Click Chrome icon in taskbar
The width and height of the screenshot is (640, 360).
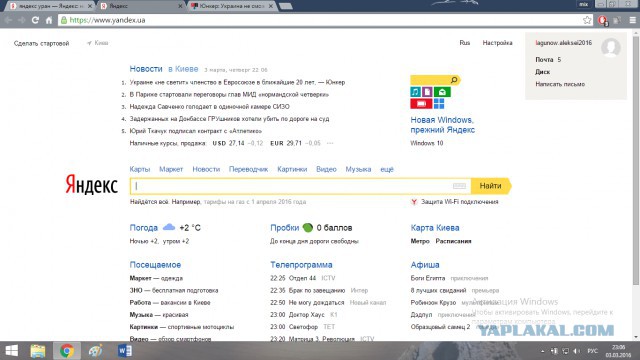(67, 351)
